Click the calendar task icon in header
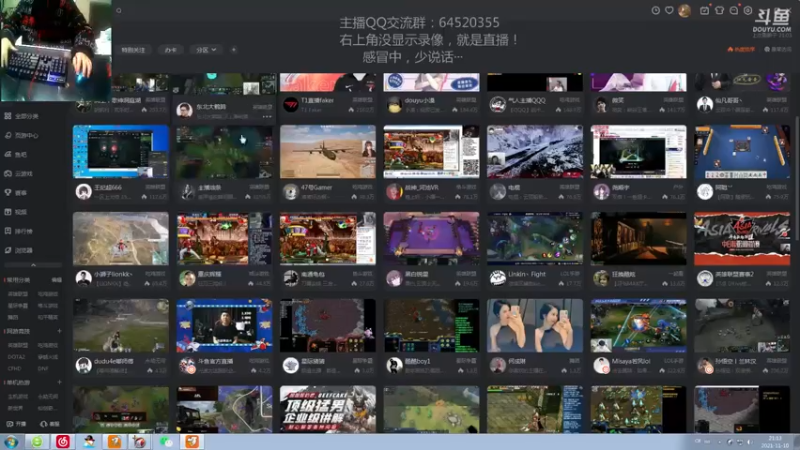The width and height of the screenshot is (800, 450). pyautogui.click(x=704, y=10)
